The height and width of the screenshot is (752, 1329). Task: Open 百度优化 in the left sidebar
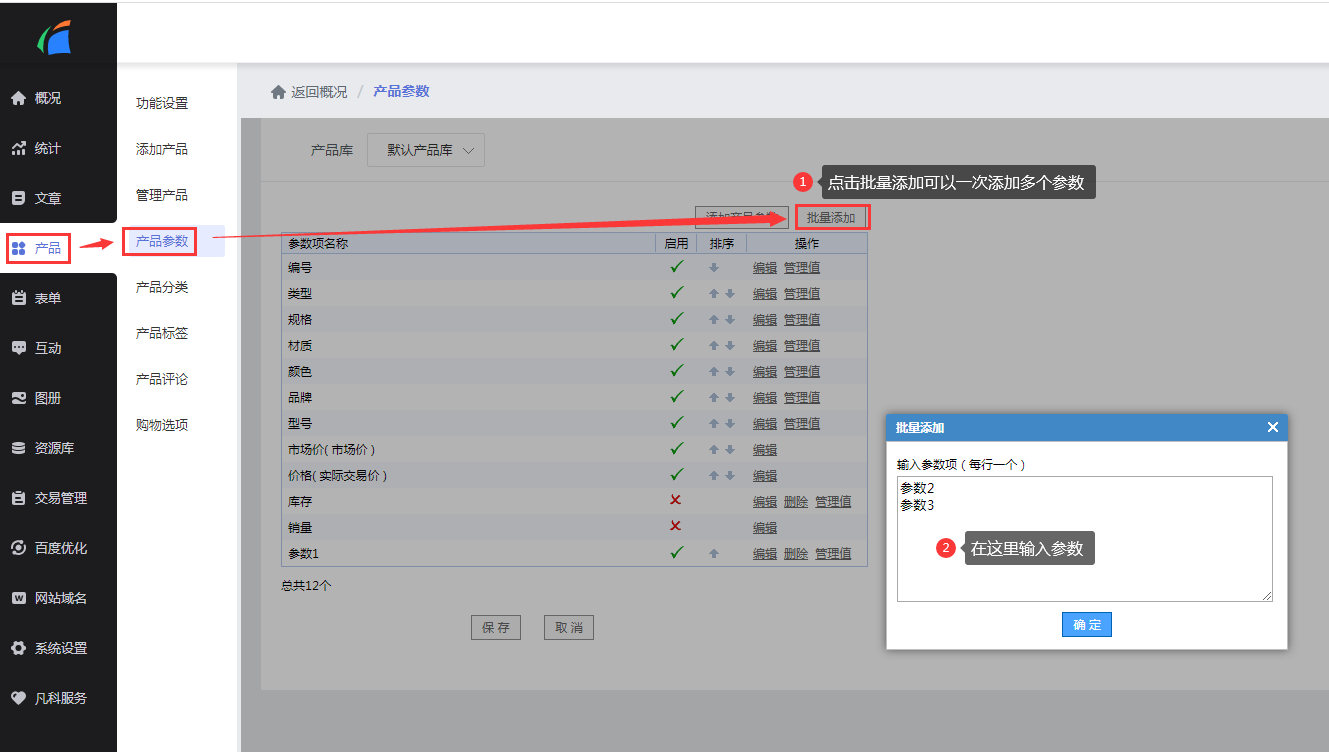[x=60, y=548]
